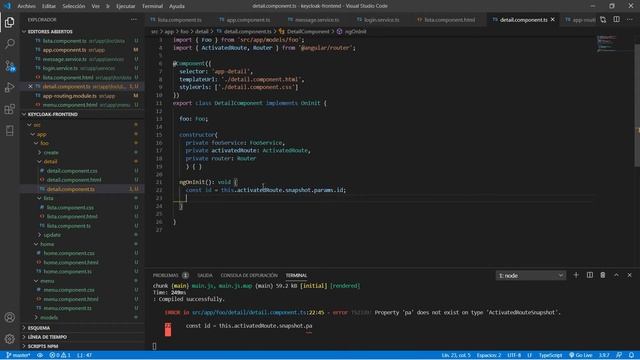Create a new terminal with plus icon
Viewport: 640px width, 360px height.
(576, 276)
